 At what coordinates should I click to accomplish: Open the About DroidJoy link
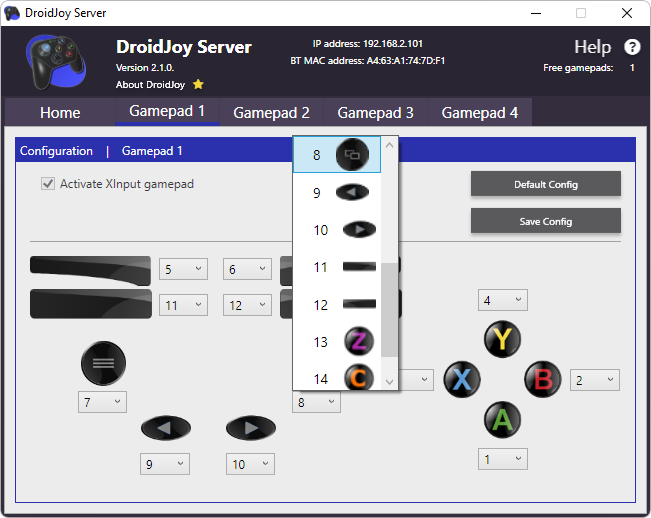pos(150,85)
